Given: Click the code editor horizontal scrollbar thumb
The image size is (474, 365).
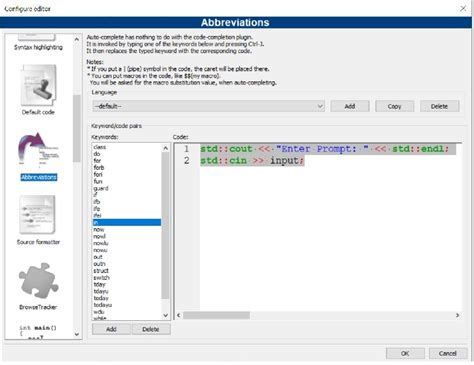Looking at the screenshot, I should tap(216, 315).
